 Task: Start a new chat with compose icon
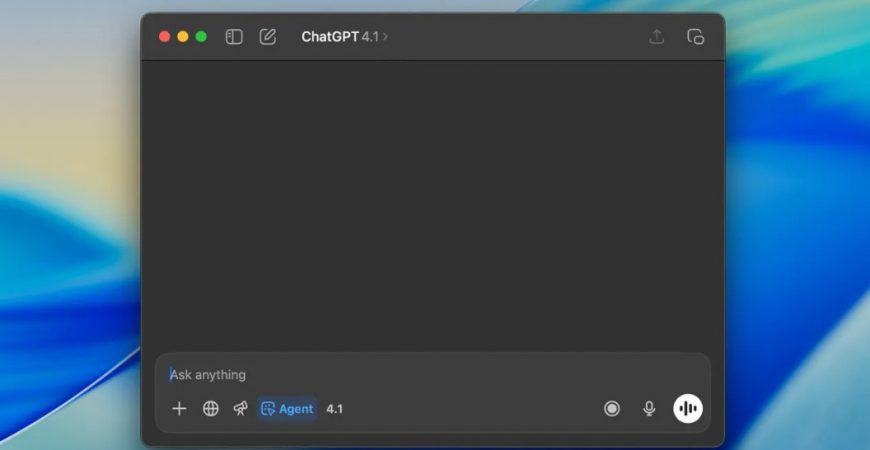coord(268,37)
